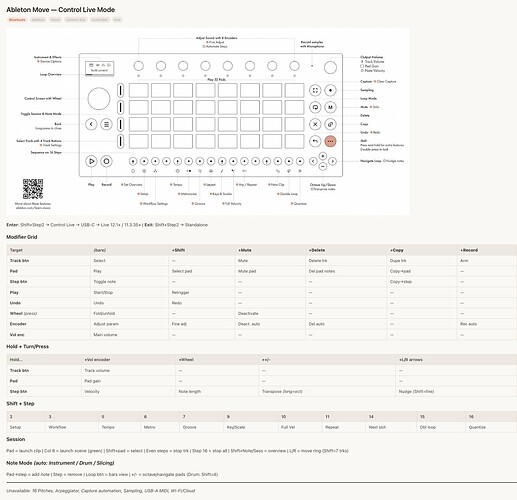Click the large control wheel in the diagram
The image size is (517, 500).
pyautogui.click(x=99, y=99)
